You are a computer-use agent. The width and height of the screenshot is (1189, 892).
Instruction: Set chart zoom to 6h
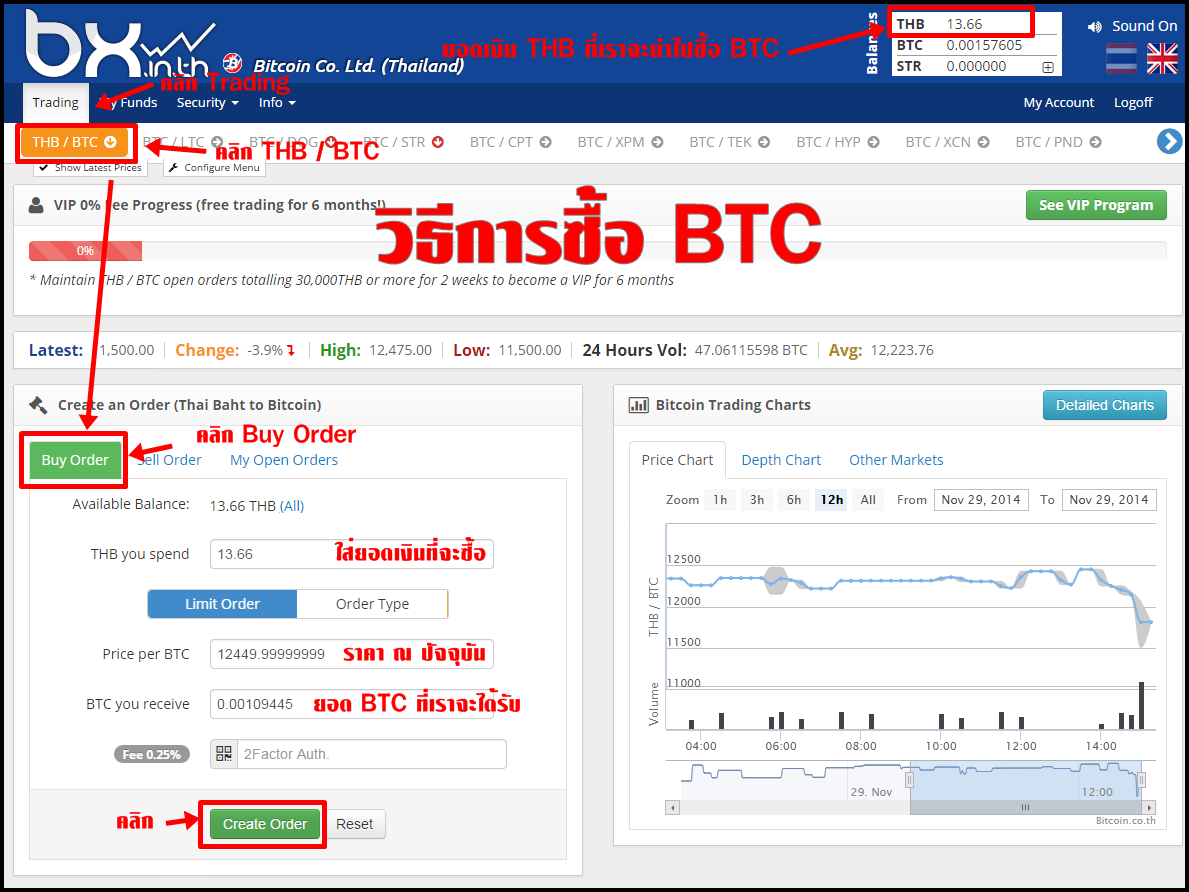794,500
